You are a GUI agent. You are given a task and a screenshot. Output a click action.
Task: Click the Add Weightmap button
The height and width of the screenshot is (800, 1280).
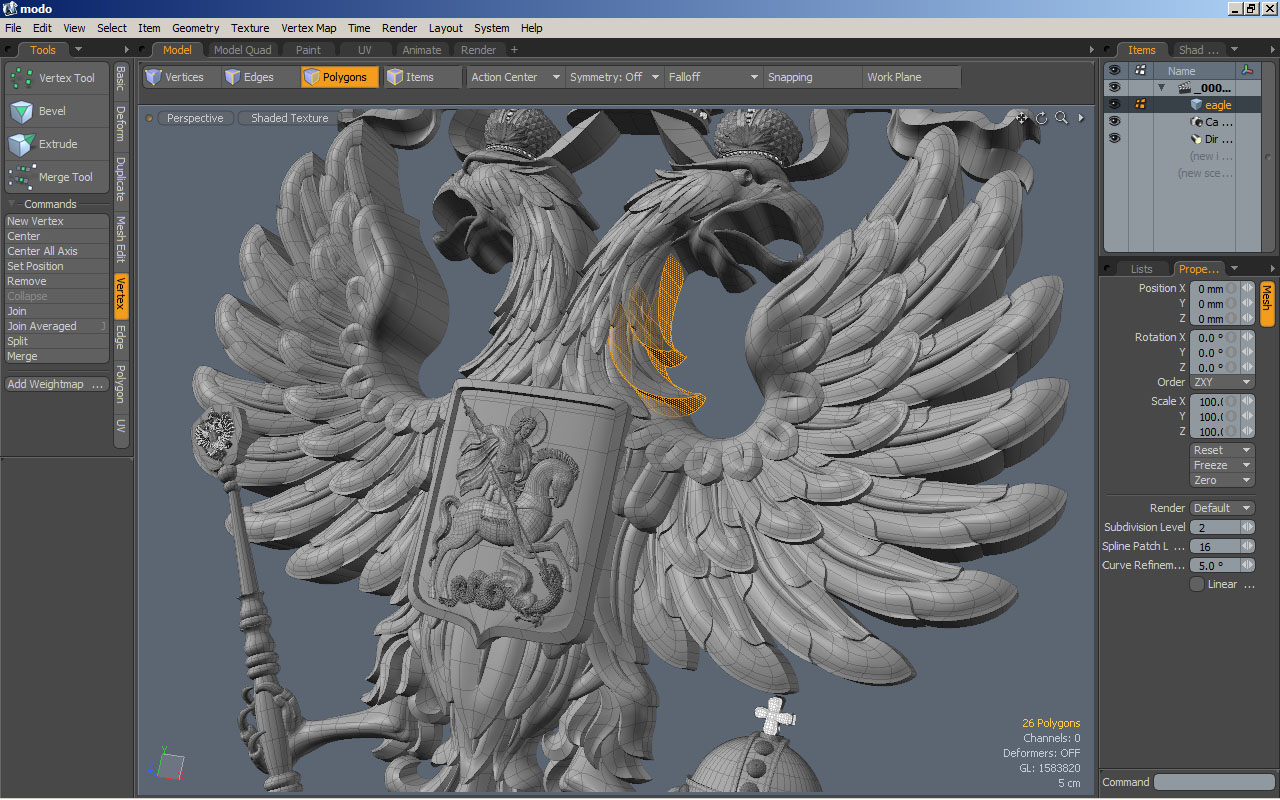(56, 384)
